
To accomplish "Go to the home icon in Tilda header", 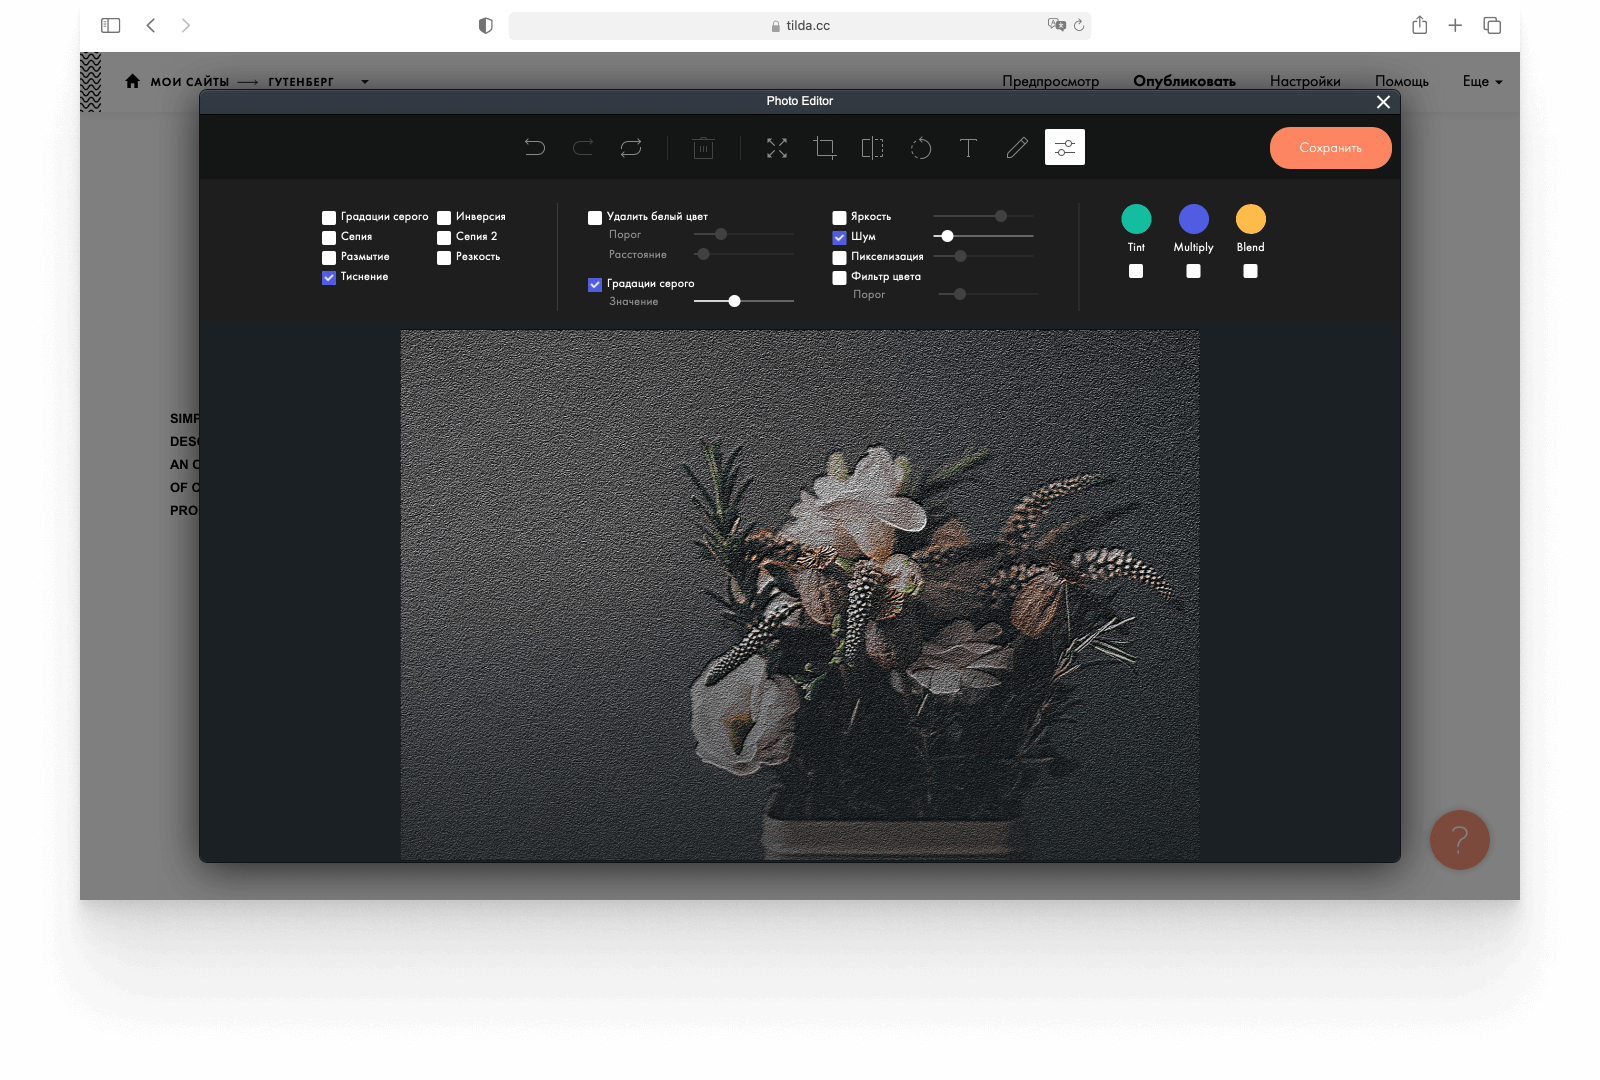I will tap(132, 81).
